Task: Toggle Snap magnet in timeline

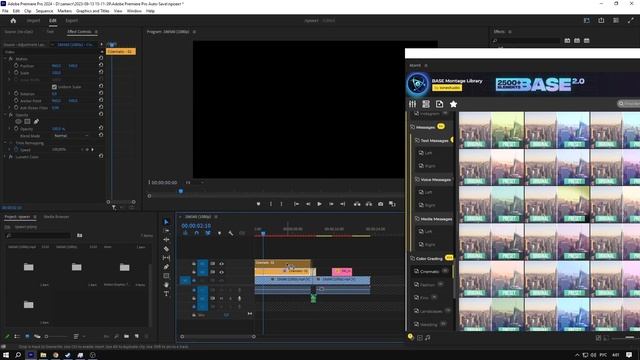Action: (x=196, y=233)
